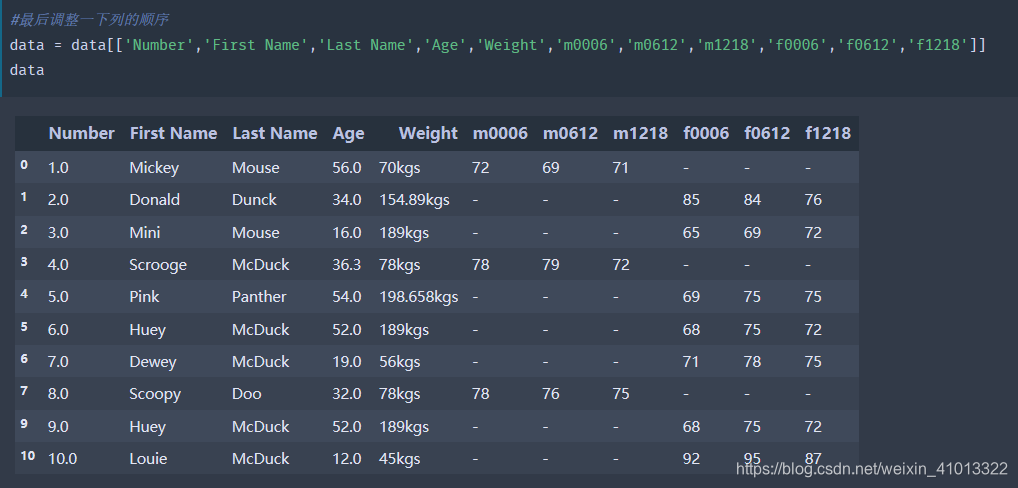Click the 56kgs weight cell
This screenshot has height=488, width=1018.
400,361
